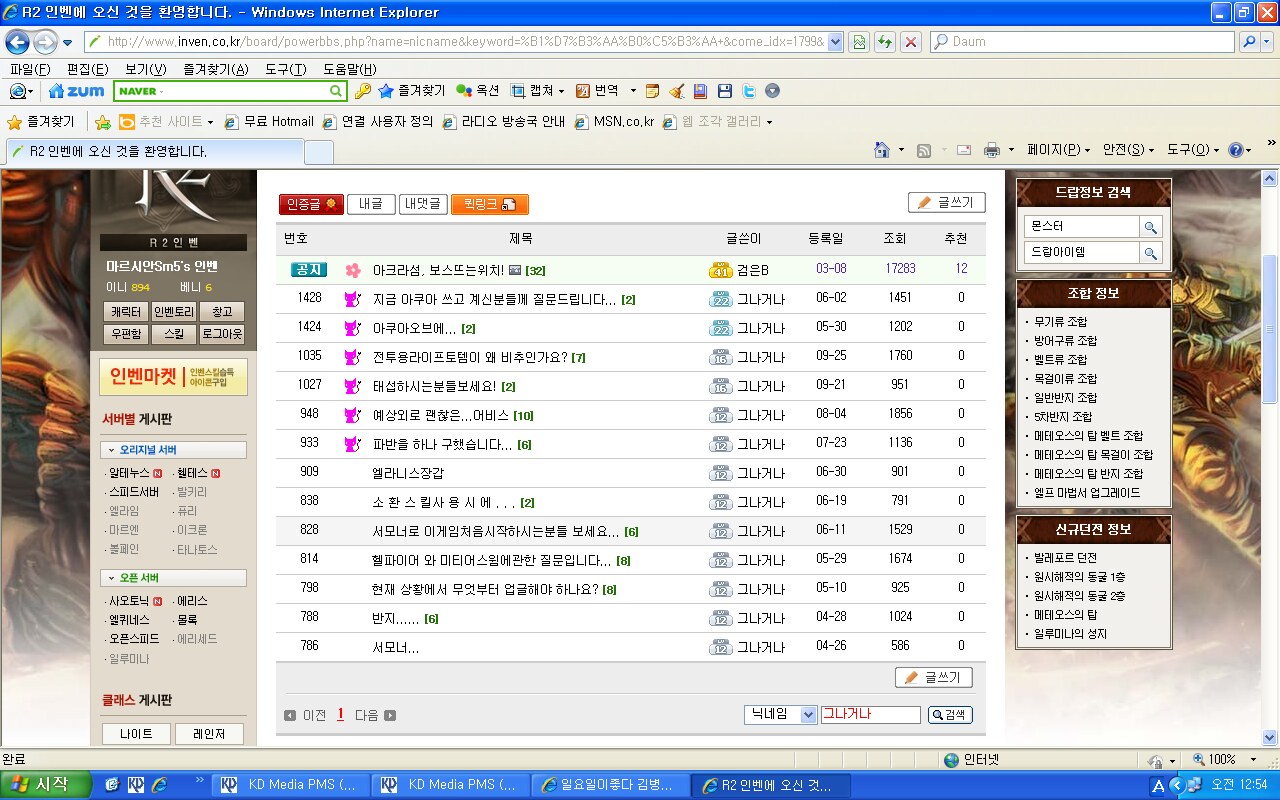Click the stop loading X icon
This screenshot has width=1280, height=800.
pyautogui.click(x=911, y=42)
